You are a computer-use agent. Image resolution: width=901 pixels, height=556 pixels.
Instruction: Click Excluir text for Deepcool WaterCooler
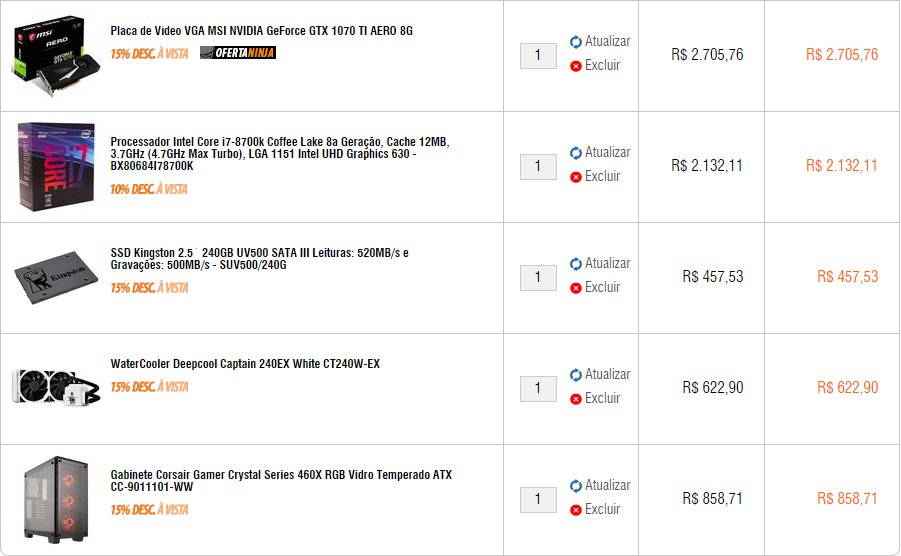602,398
